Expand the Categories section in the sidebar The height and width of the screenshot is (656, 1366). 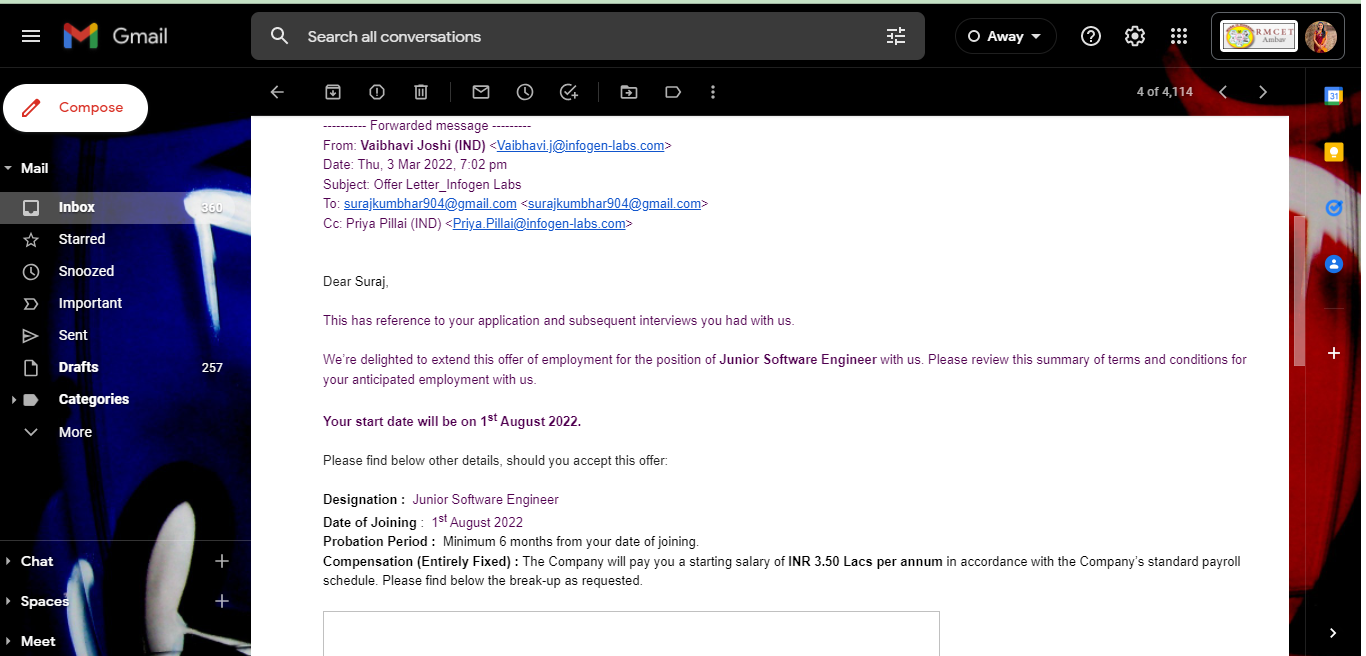(x=13, y=400)
